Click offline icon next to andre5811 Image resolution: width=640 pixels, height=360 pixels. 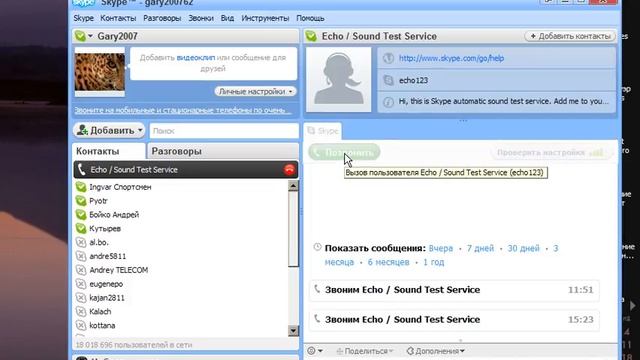pos(81,256)
